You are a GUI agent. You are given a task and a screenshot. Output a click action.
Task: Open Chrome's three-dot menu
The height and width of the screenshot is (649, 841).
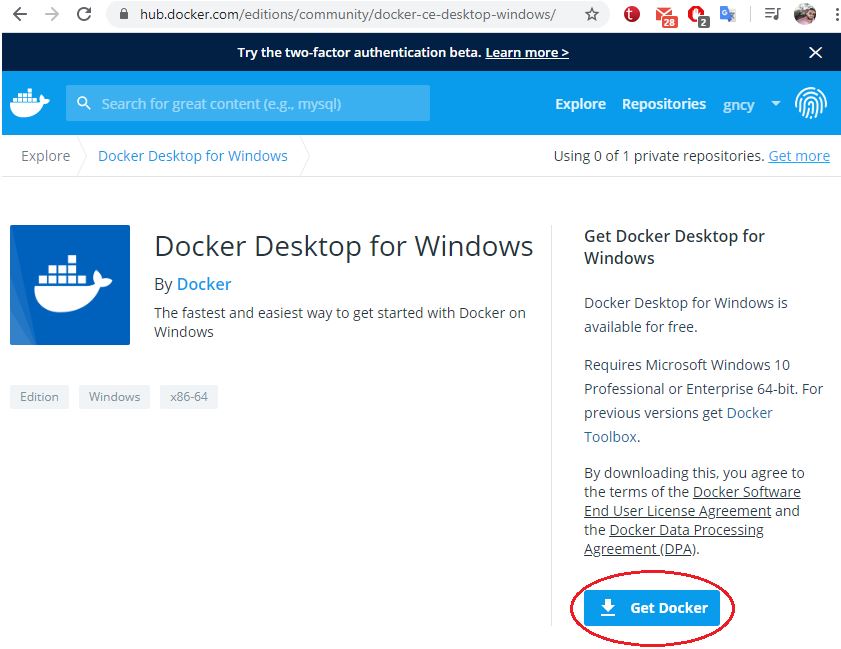(834, 14)
